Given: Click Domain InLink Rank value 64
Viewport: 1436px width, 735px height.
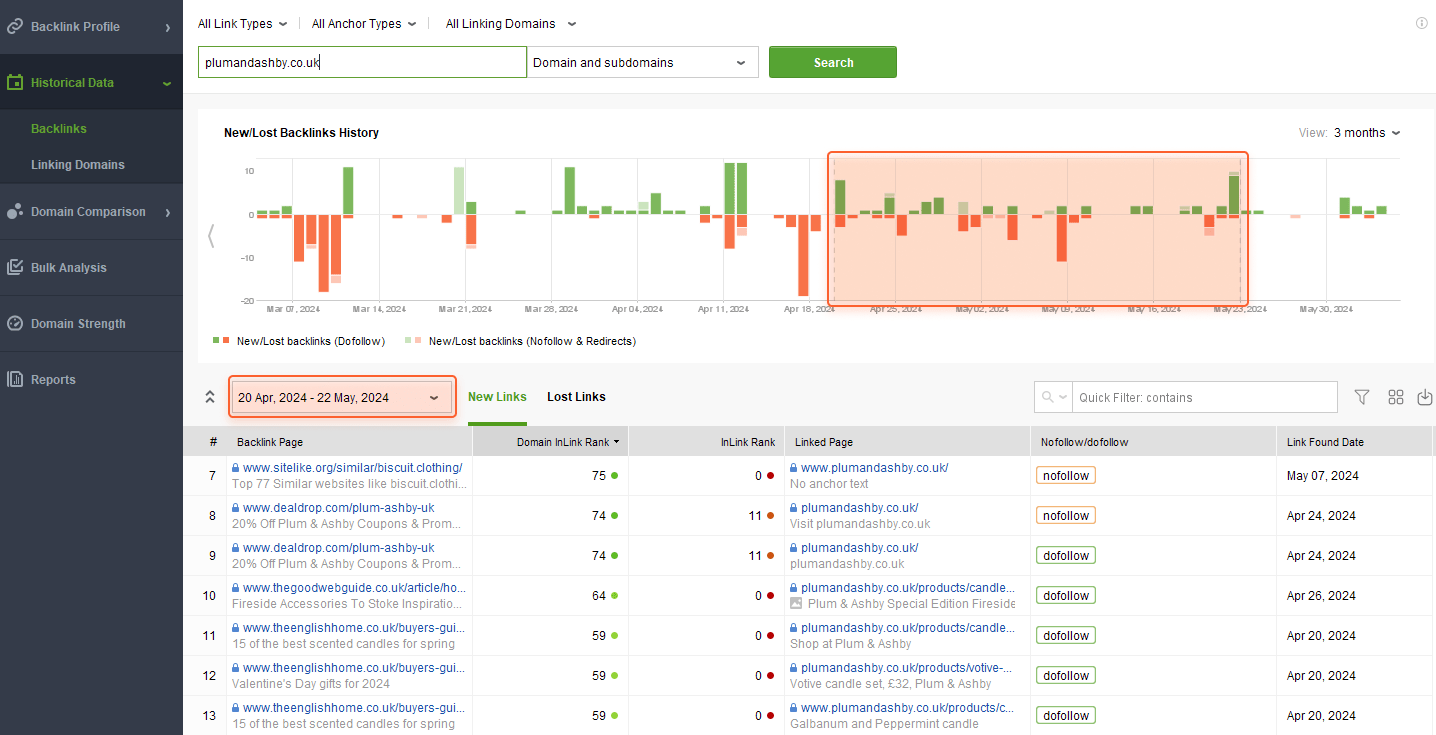Looking at the screenshot, I should click(x=599, y=596).
